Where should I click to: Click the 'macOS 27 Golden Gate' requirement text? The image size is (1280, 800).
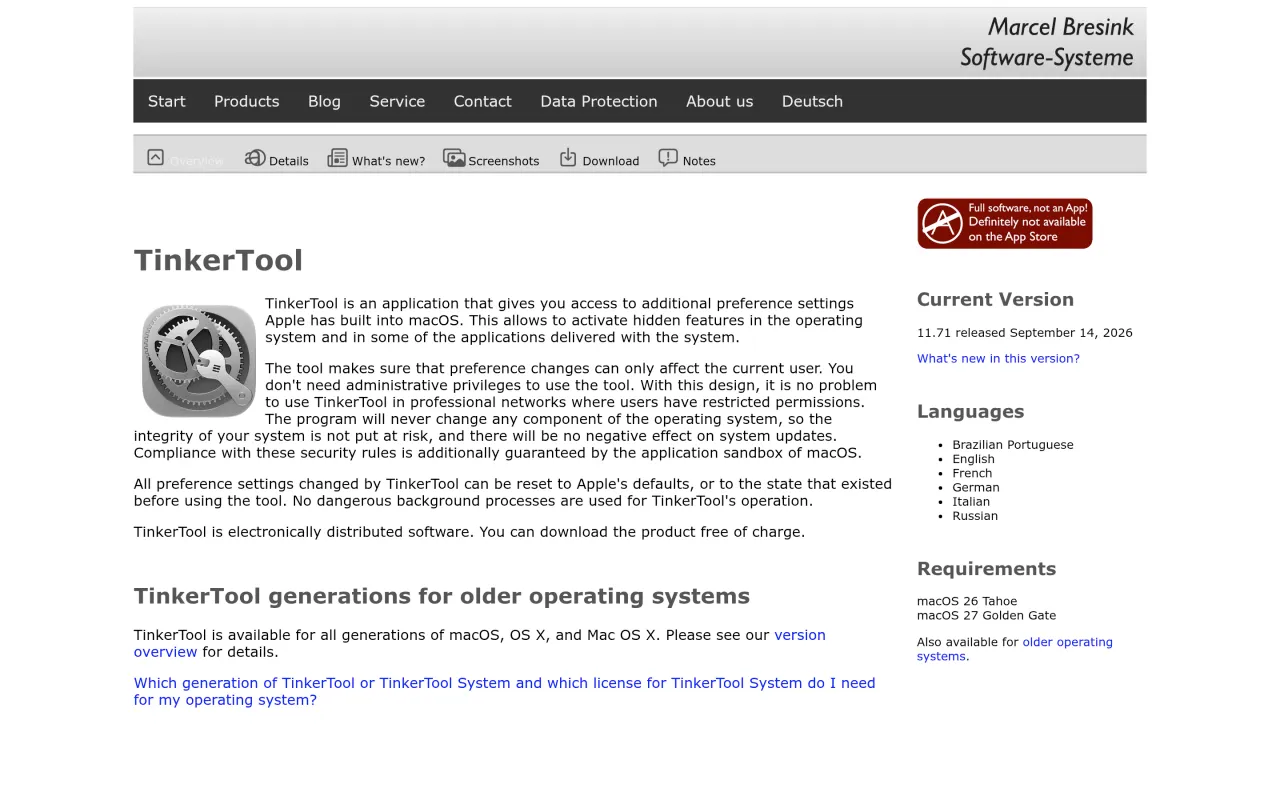(x=986, y=615)
